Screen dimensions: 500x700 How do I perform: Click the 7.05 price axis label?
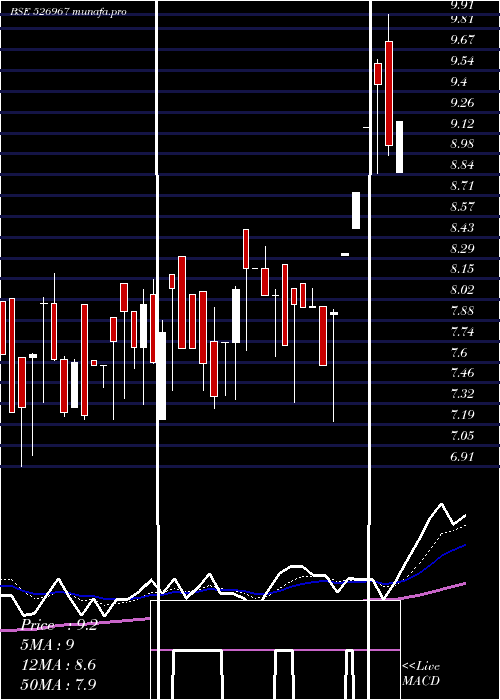pos(462,436)
